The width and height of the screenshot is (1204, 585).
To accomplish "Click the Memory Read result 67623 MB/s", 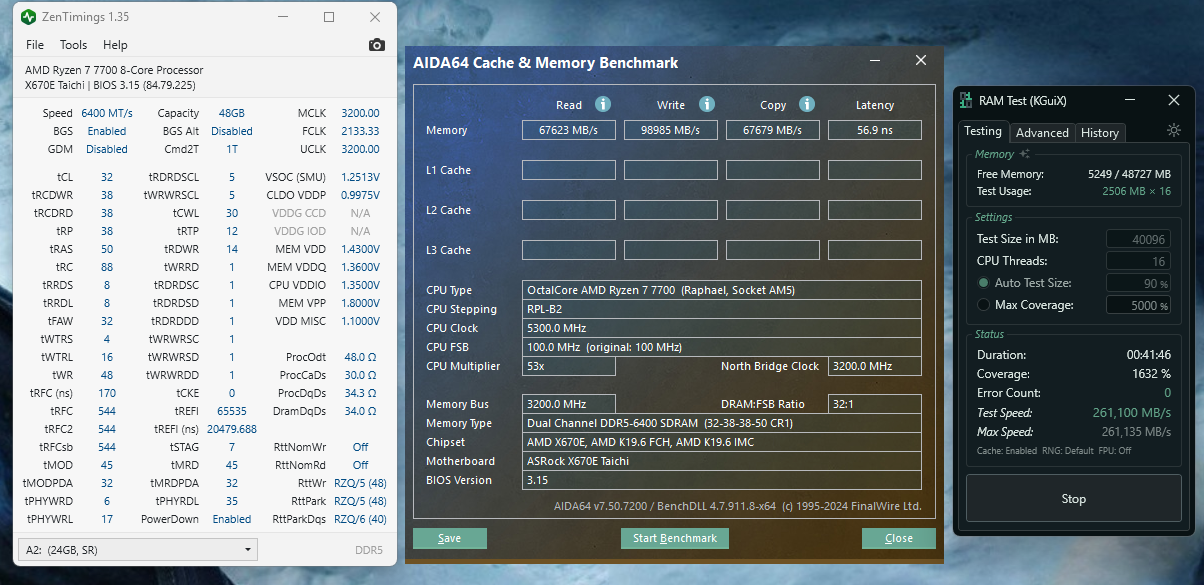I will pos(569,130).
